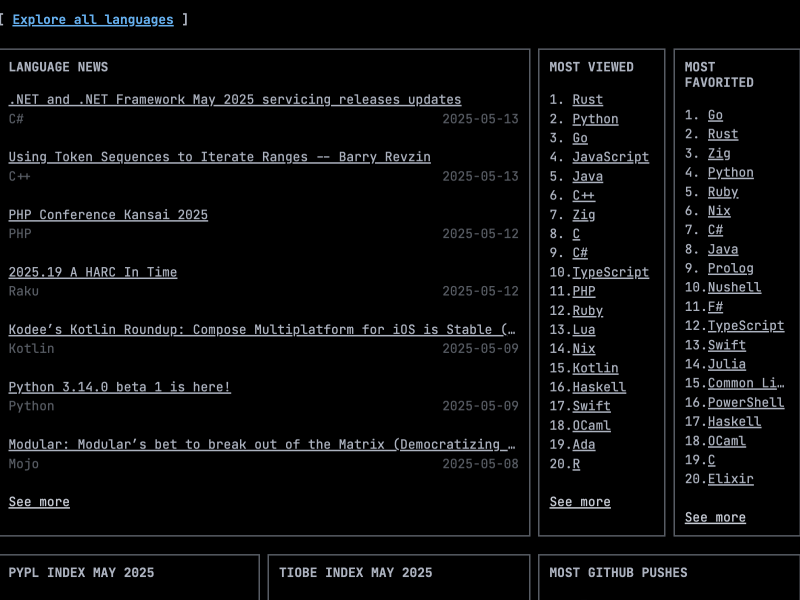Open 2025.19 A HARC In Time article
This screenshot has width=800, height=600.
(x=93, y=272)
